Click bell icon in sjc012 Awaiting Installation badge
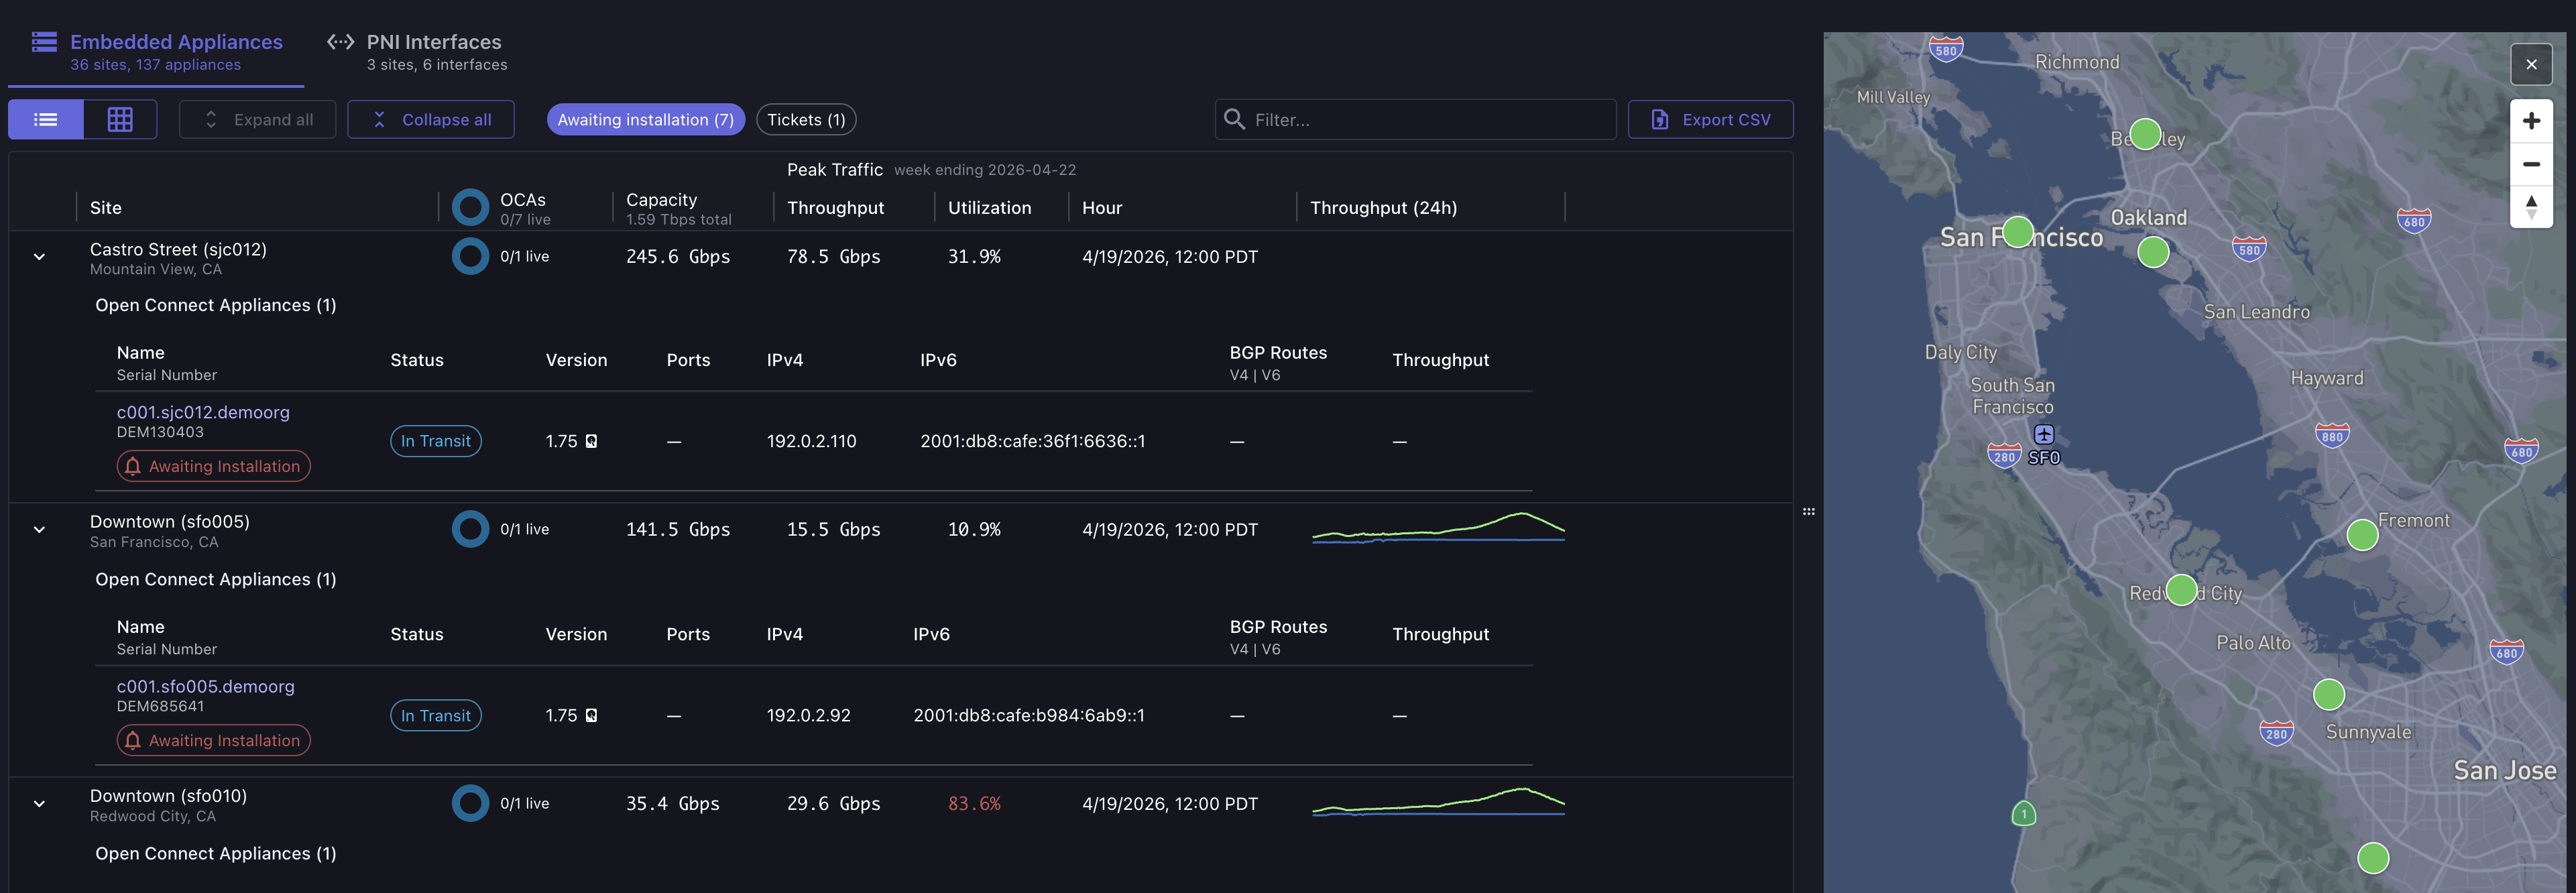 (x=133, y=466)
